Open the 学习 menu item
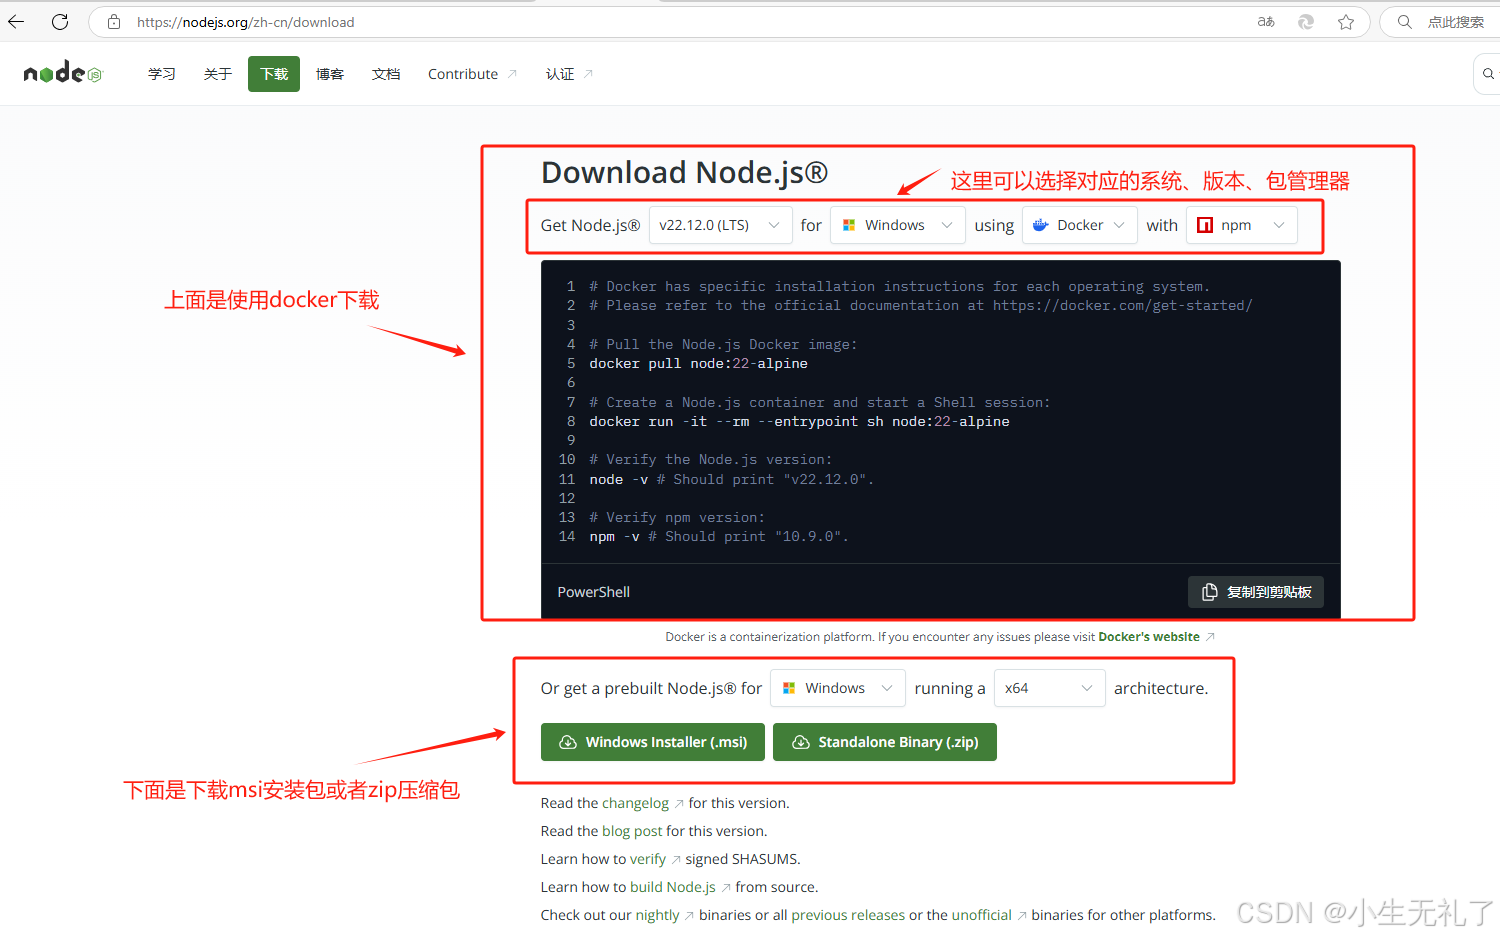This screenshot has height=939, width=1500. [162, 74]
